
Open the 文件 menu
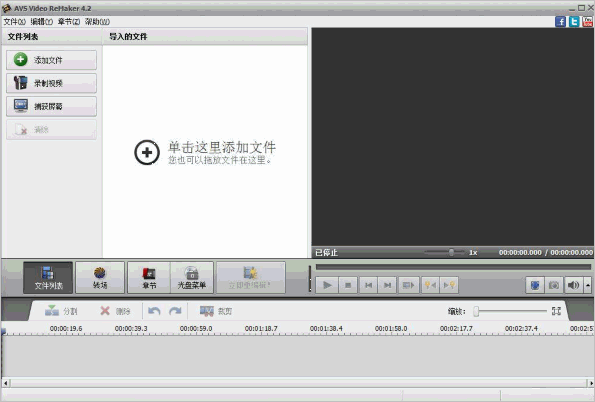coord(14,22)
